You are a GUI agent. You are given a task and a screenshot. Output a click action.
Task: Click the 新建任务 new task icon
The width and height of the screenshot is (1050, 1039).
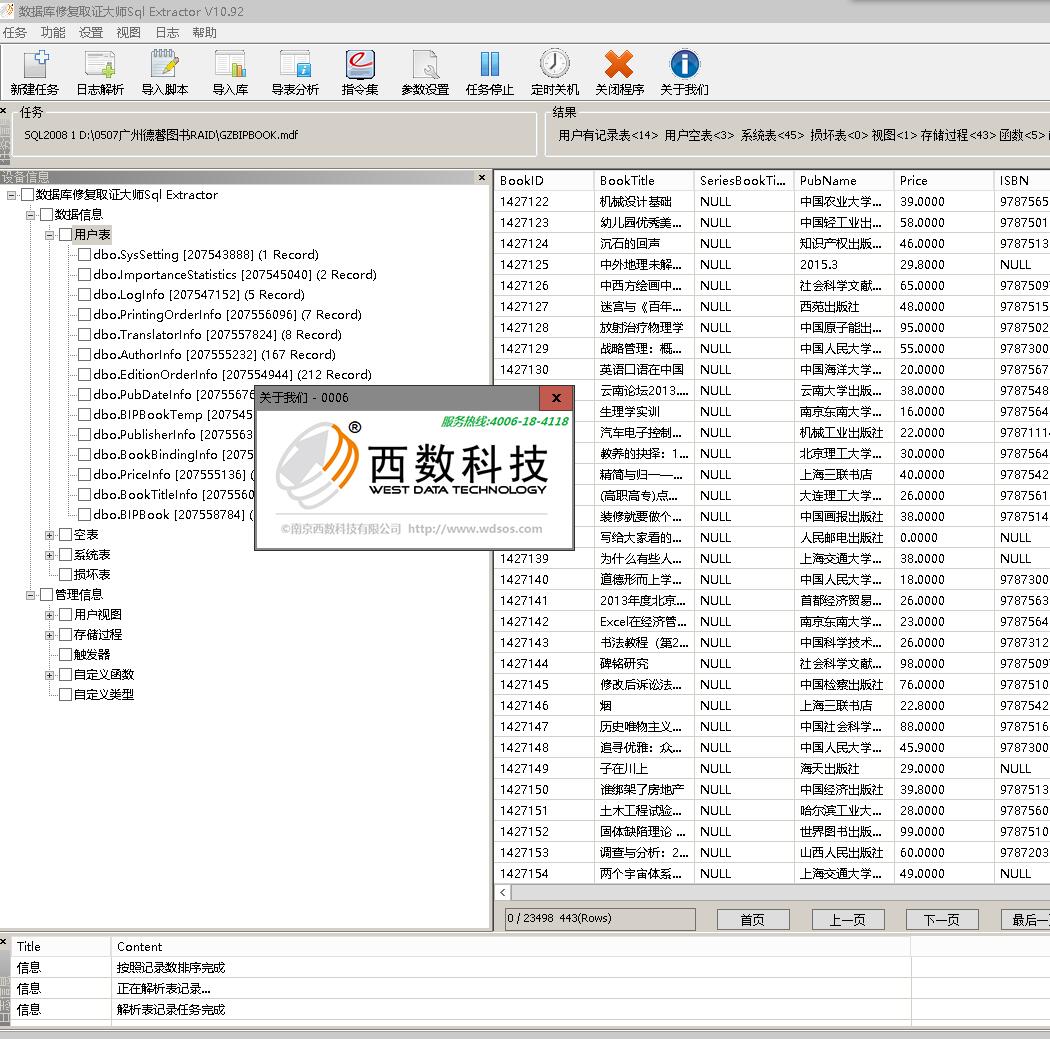click(x=35, y=65)
